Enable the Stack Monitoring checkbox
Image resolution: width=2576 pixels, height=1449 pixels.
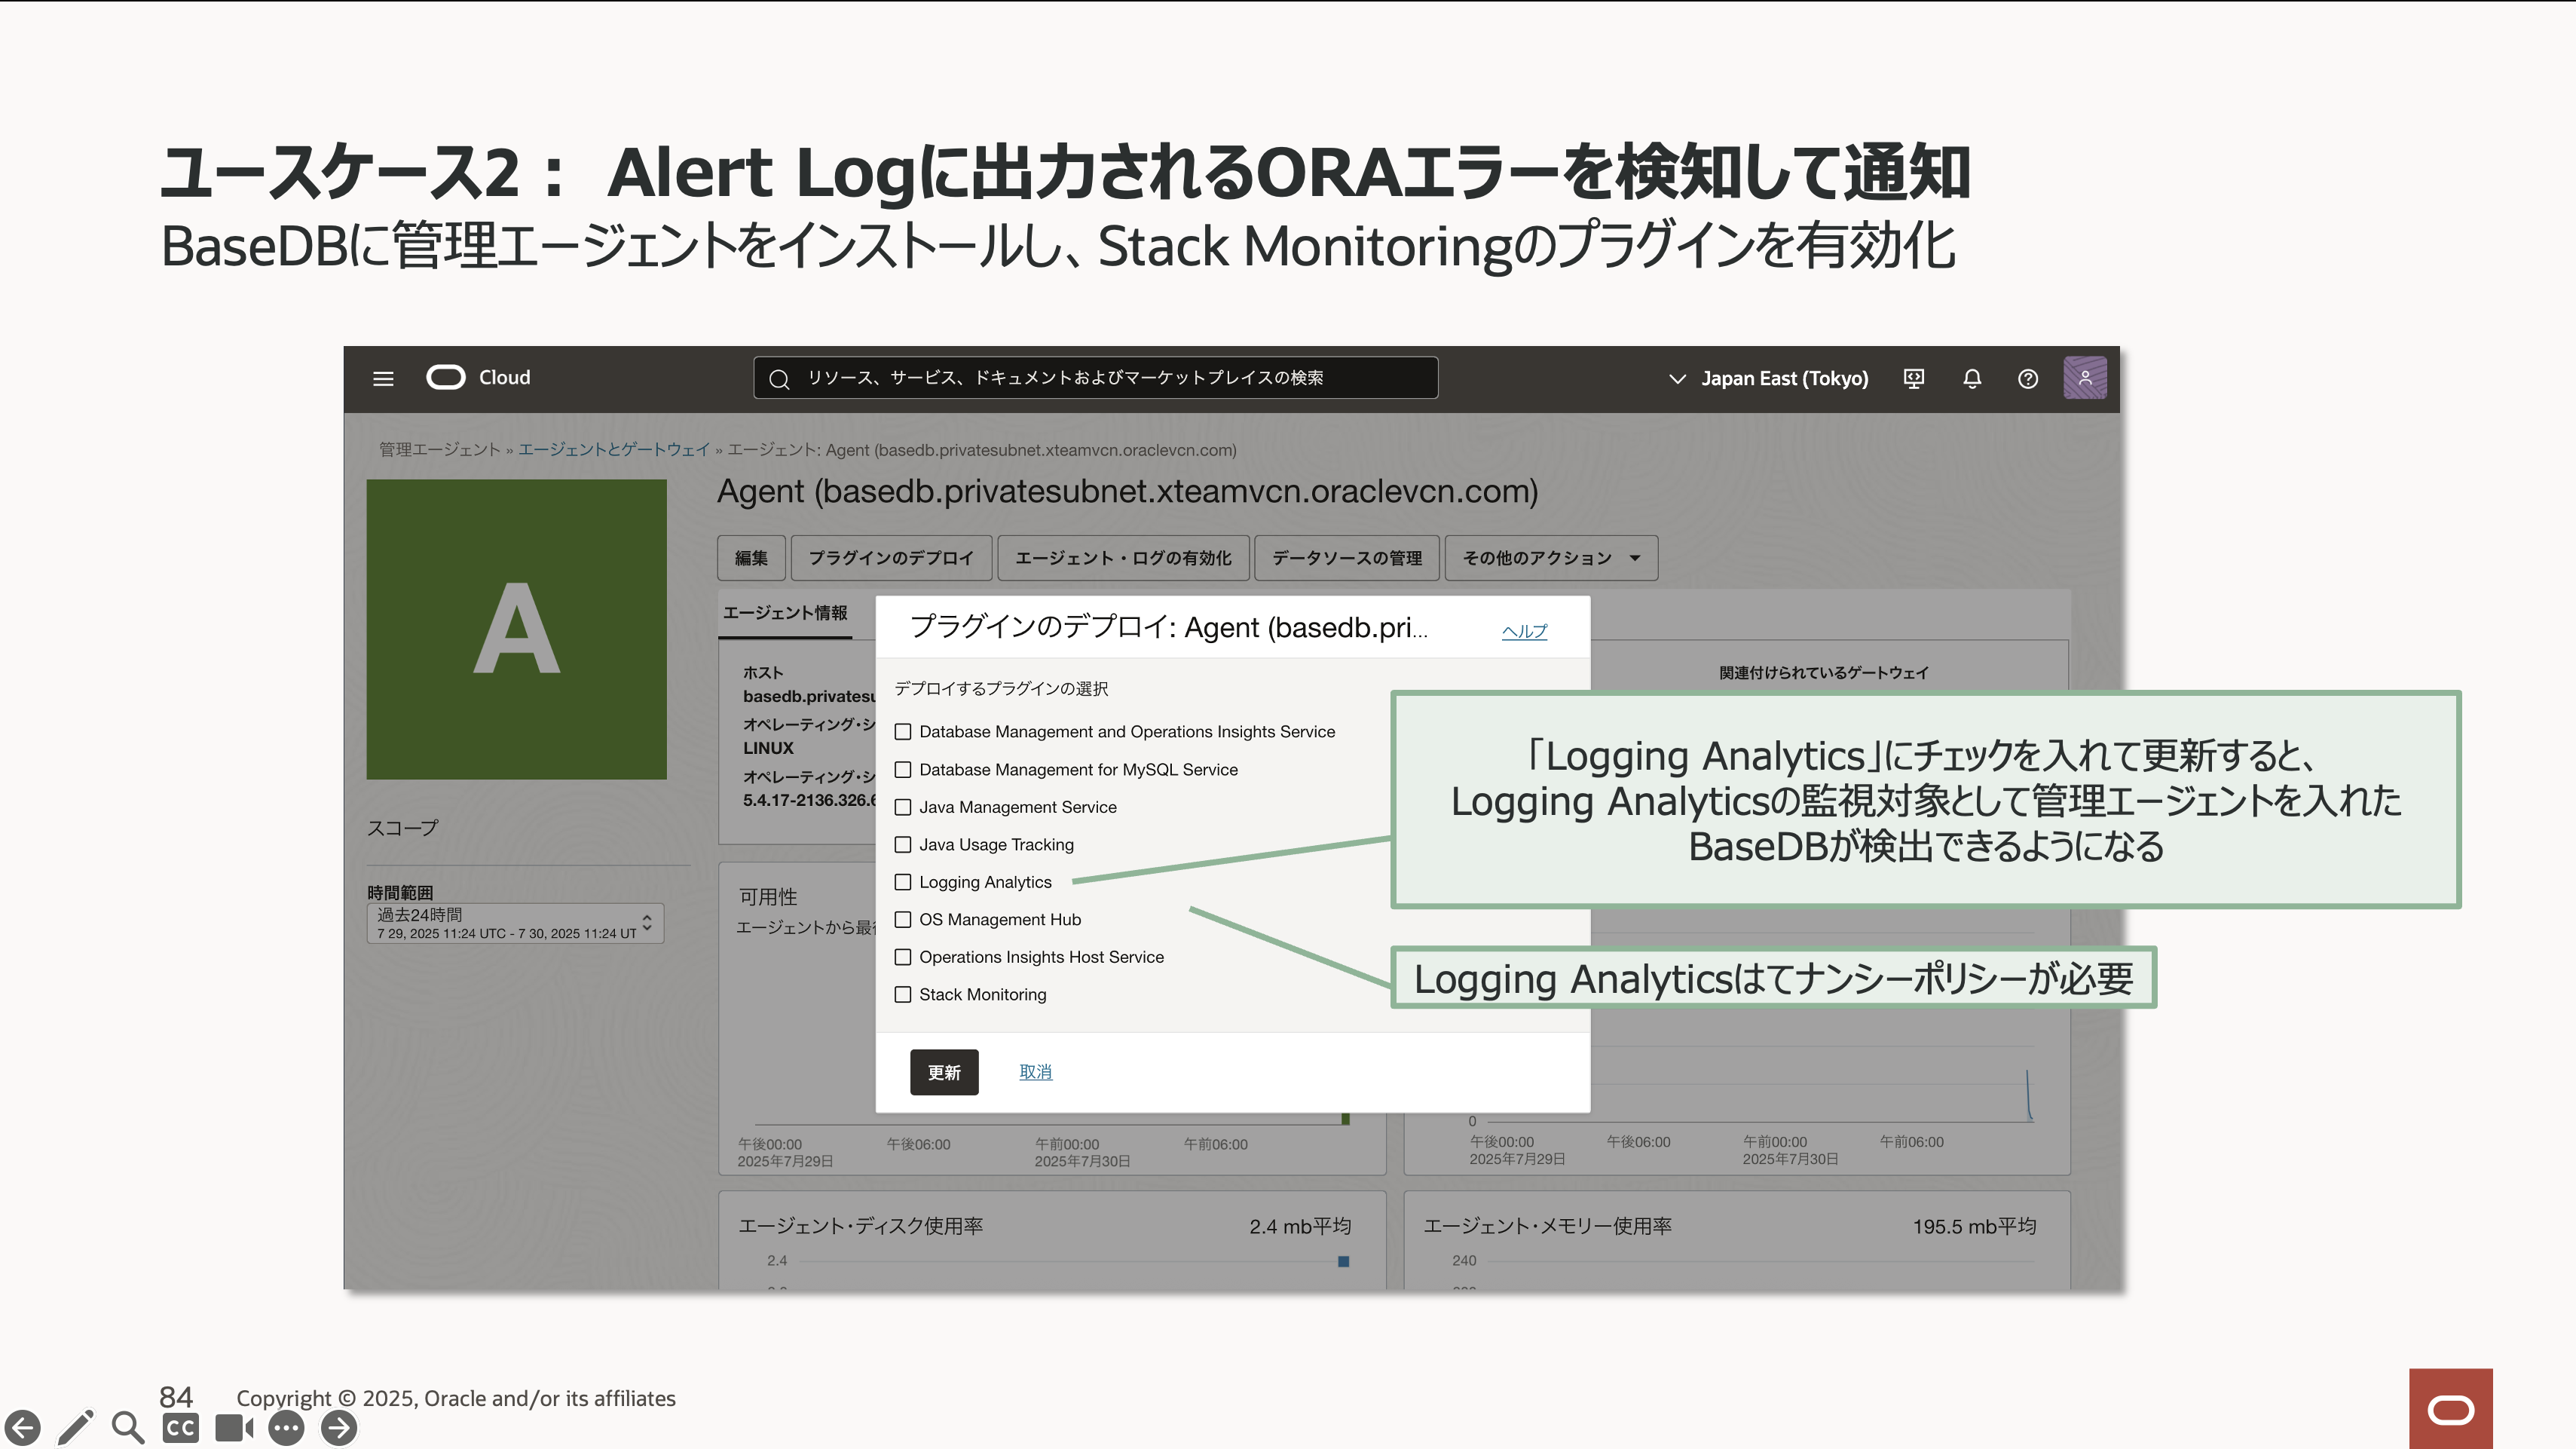tap(903, 994)
